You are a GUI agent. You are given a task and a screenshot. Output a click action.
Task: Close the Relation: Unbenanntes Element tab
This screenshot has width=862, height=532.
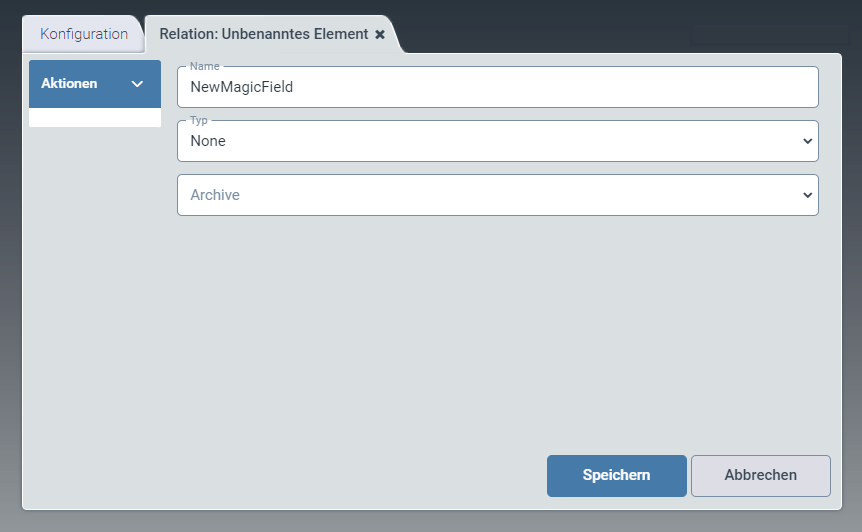(380, 34)
